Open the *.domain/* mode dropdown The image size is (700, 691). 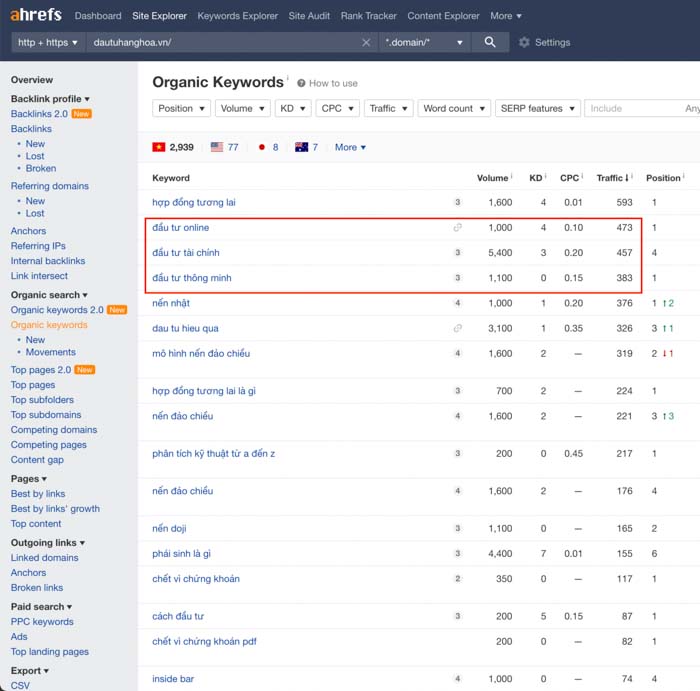click(x=424, y=42)
